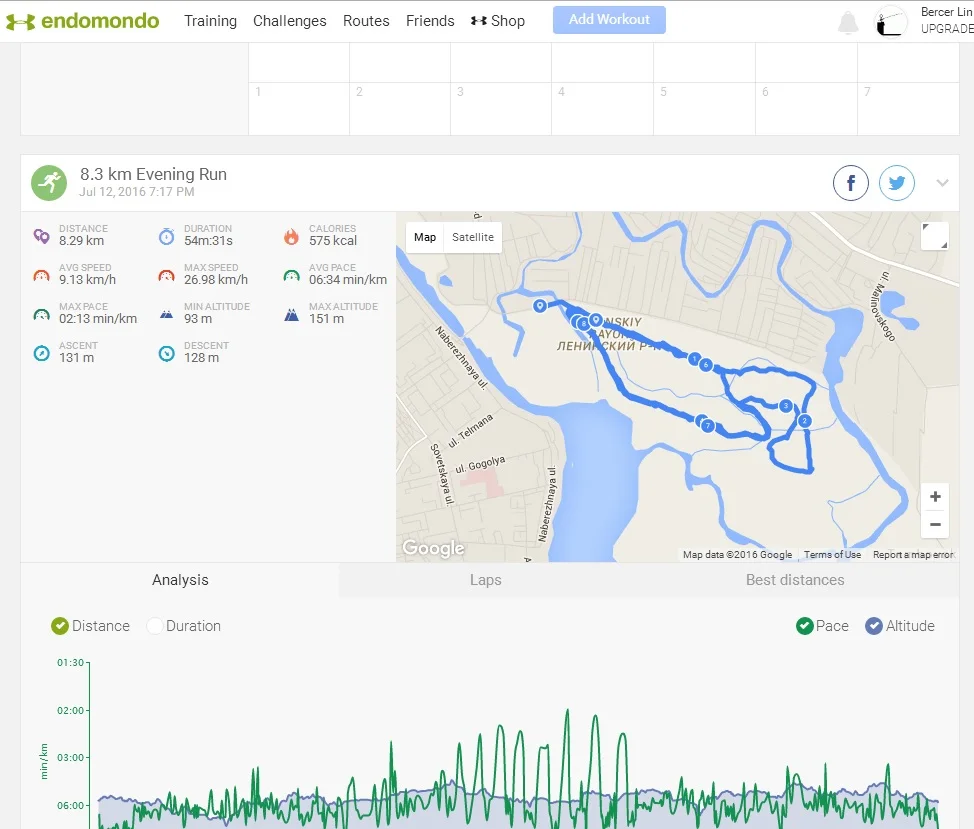Zoom in on the map
This screenshot has width=974, height=829.
(935, 497)
